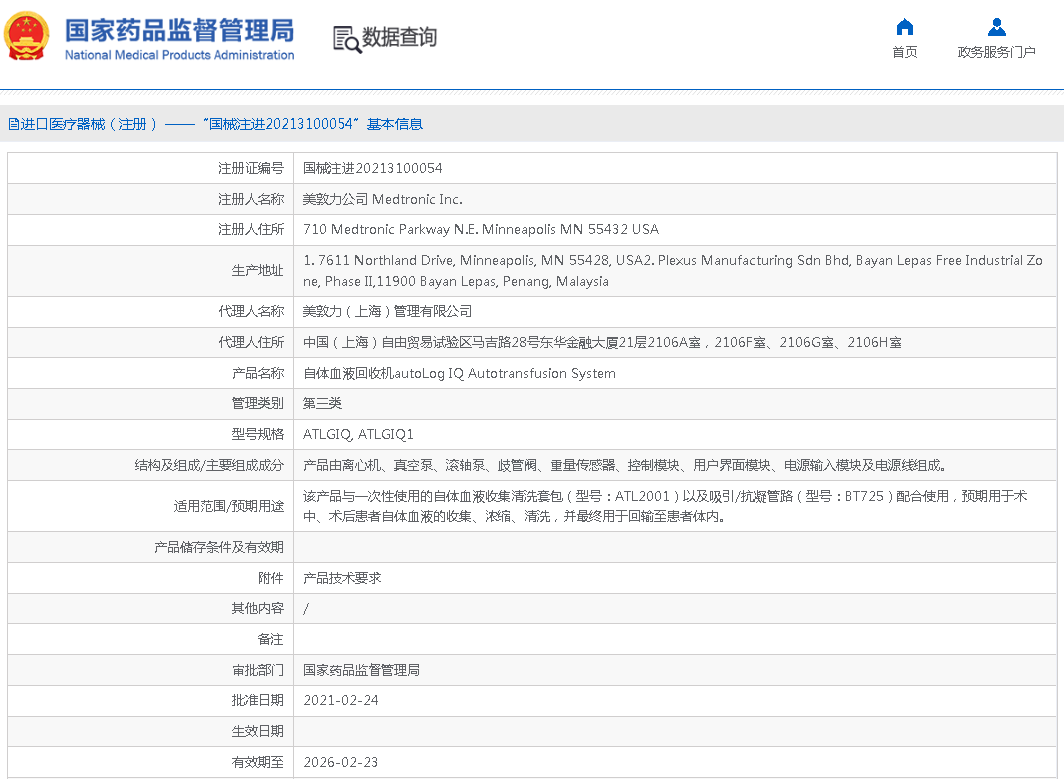Go to the 数据查询 heading text
The image size is (1064, 779).
point(399,38)
